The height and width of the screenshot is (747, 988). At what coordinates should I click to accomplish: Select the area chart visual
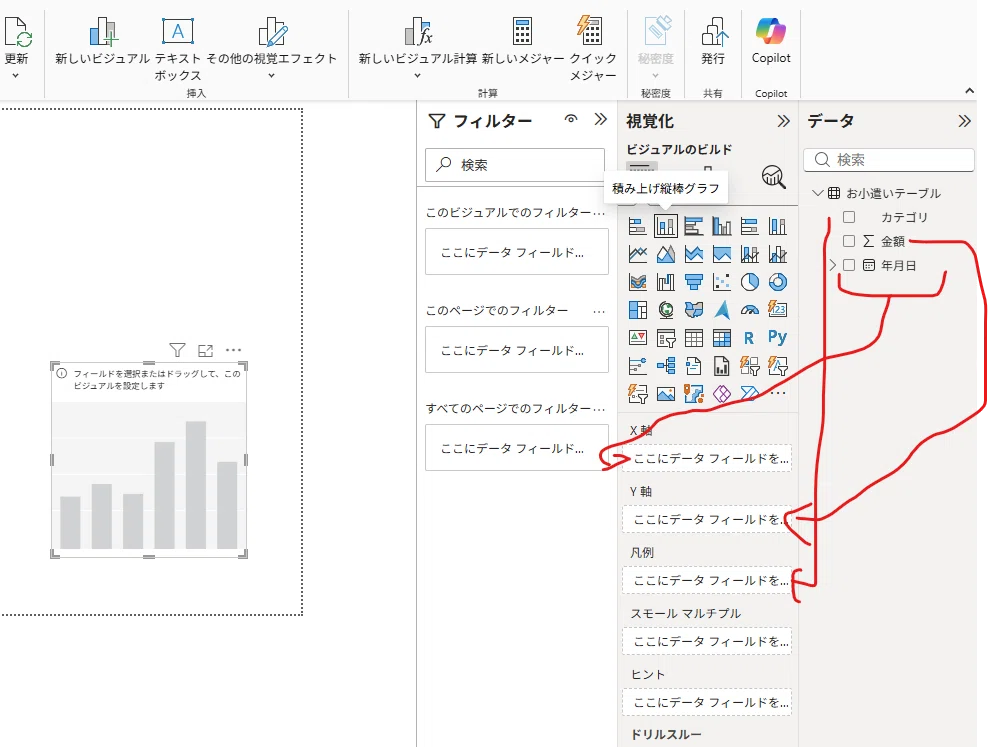[665, 254]
